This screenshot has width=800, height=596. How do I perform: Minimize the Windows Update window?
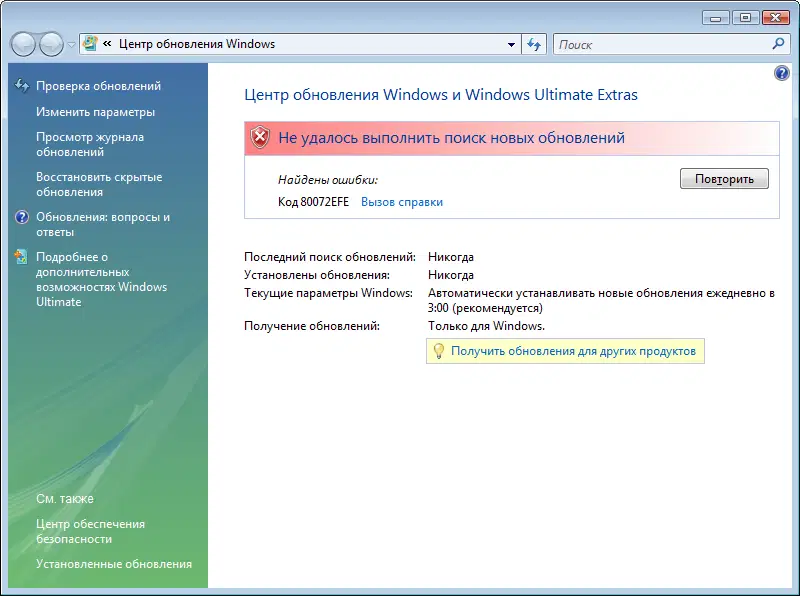715,18
